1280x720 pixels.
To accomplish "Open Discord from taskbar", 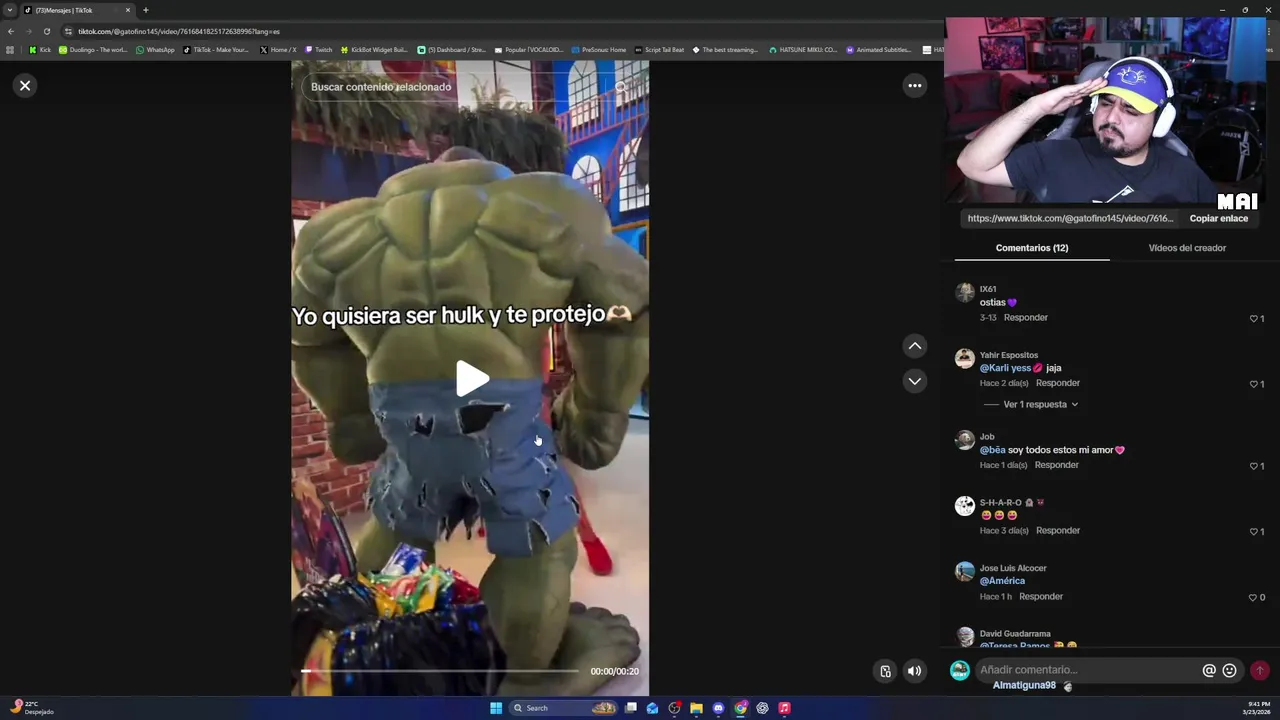I will [718, 708].
